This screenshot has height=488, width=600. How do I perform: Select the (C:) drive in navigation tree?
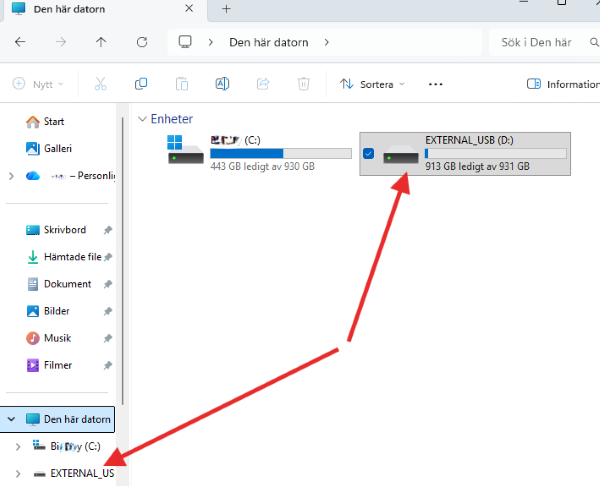tap(67, 446)
